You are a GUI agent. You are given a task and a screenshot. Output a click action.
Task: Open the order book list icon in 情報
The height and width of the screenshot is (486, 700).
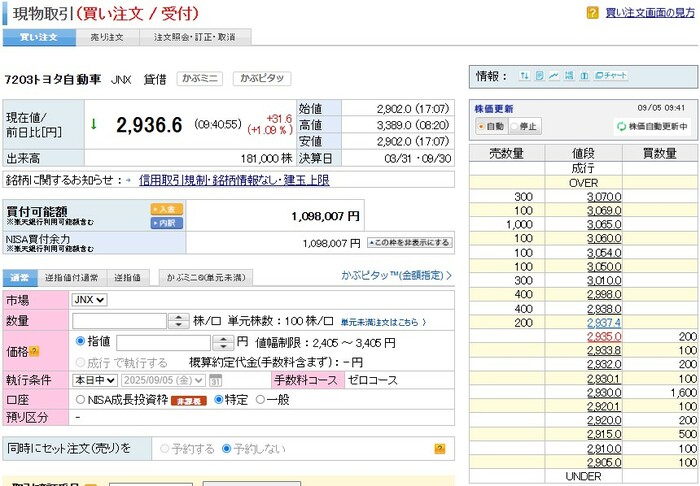coord(569,76)
